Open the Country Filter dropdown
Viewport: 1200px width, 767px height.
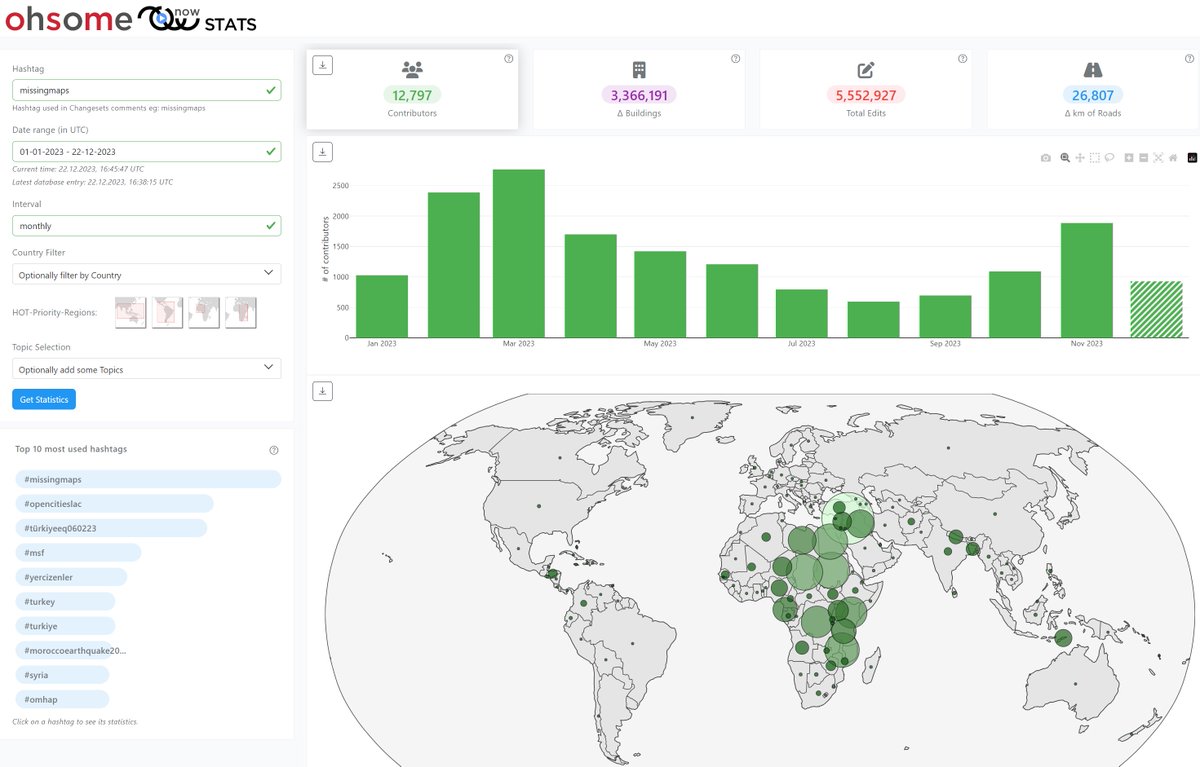[x=147, y=274]
